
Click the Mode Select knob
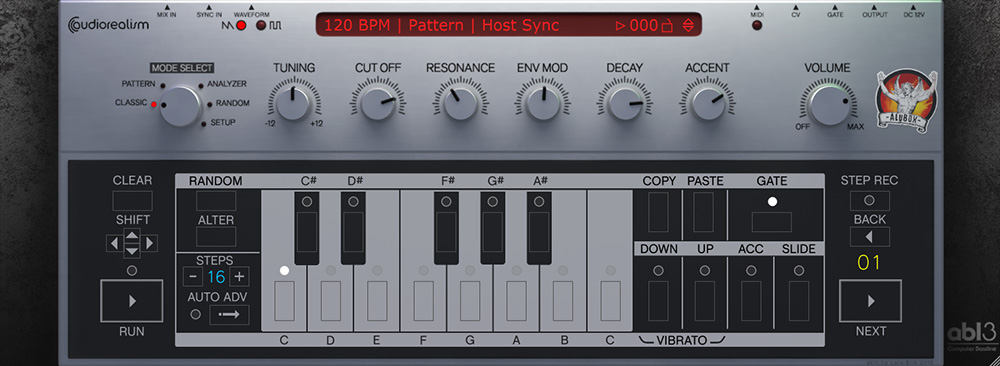point(180,106)
